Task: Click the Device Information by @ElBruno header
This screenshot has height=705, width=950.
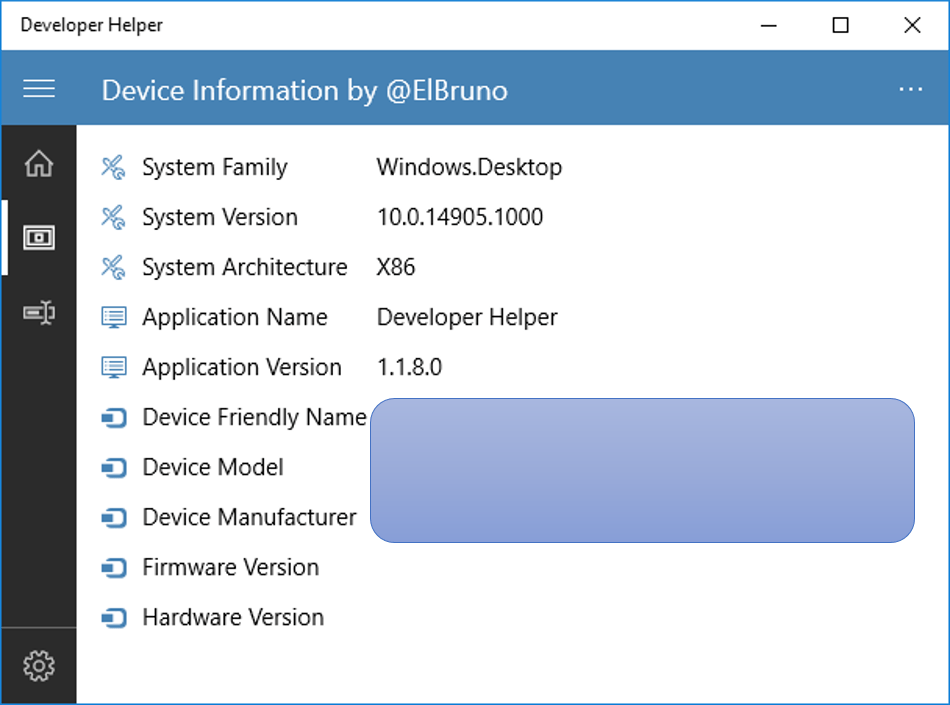Action: point(305,90)
